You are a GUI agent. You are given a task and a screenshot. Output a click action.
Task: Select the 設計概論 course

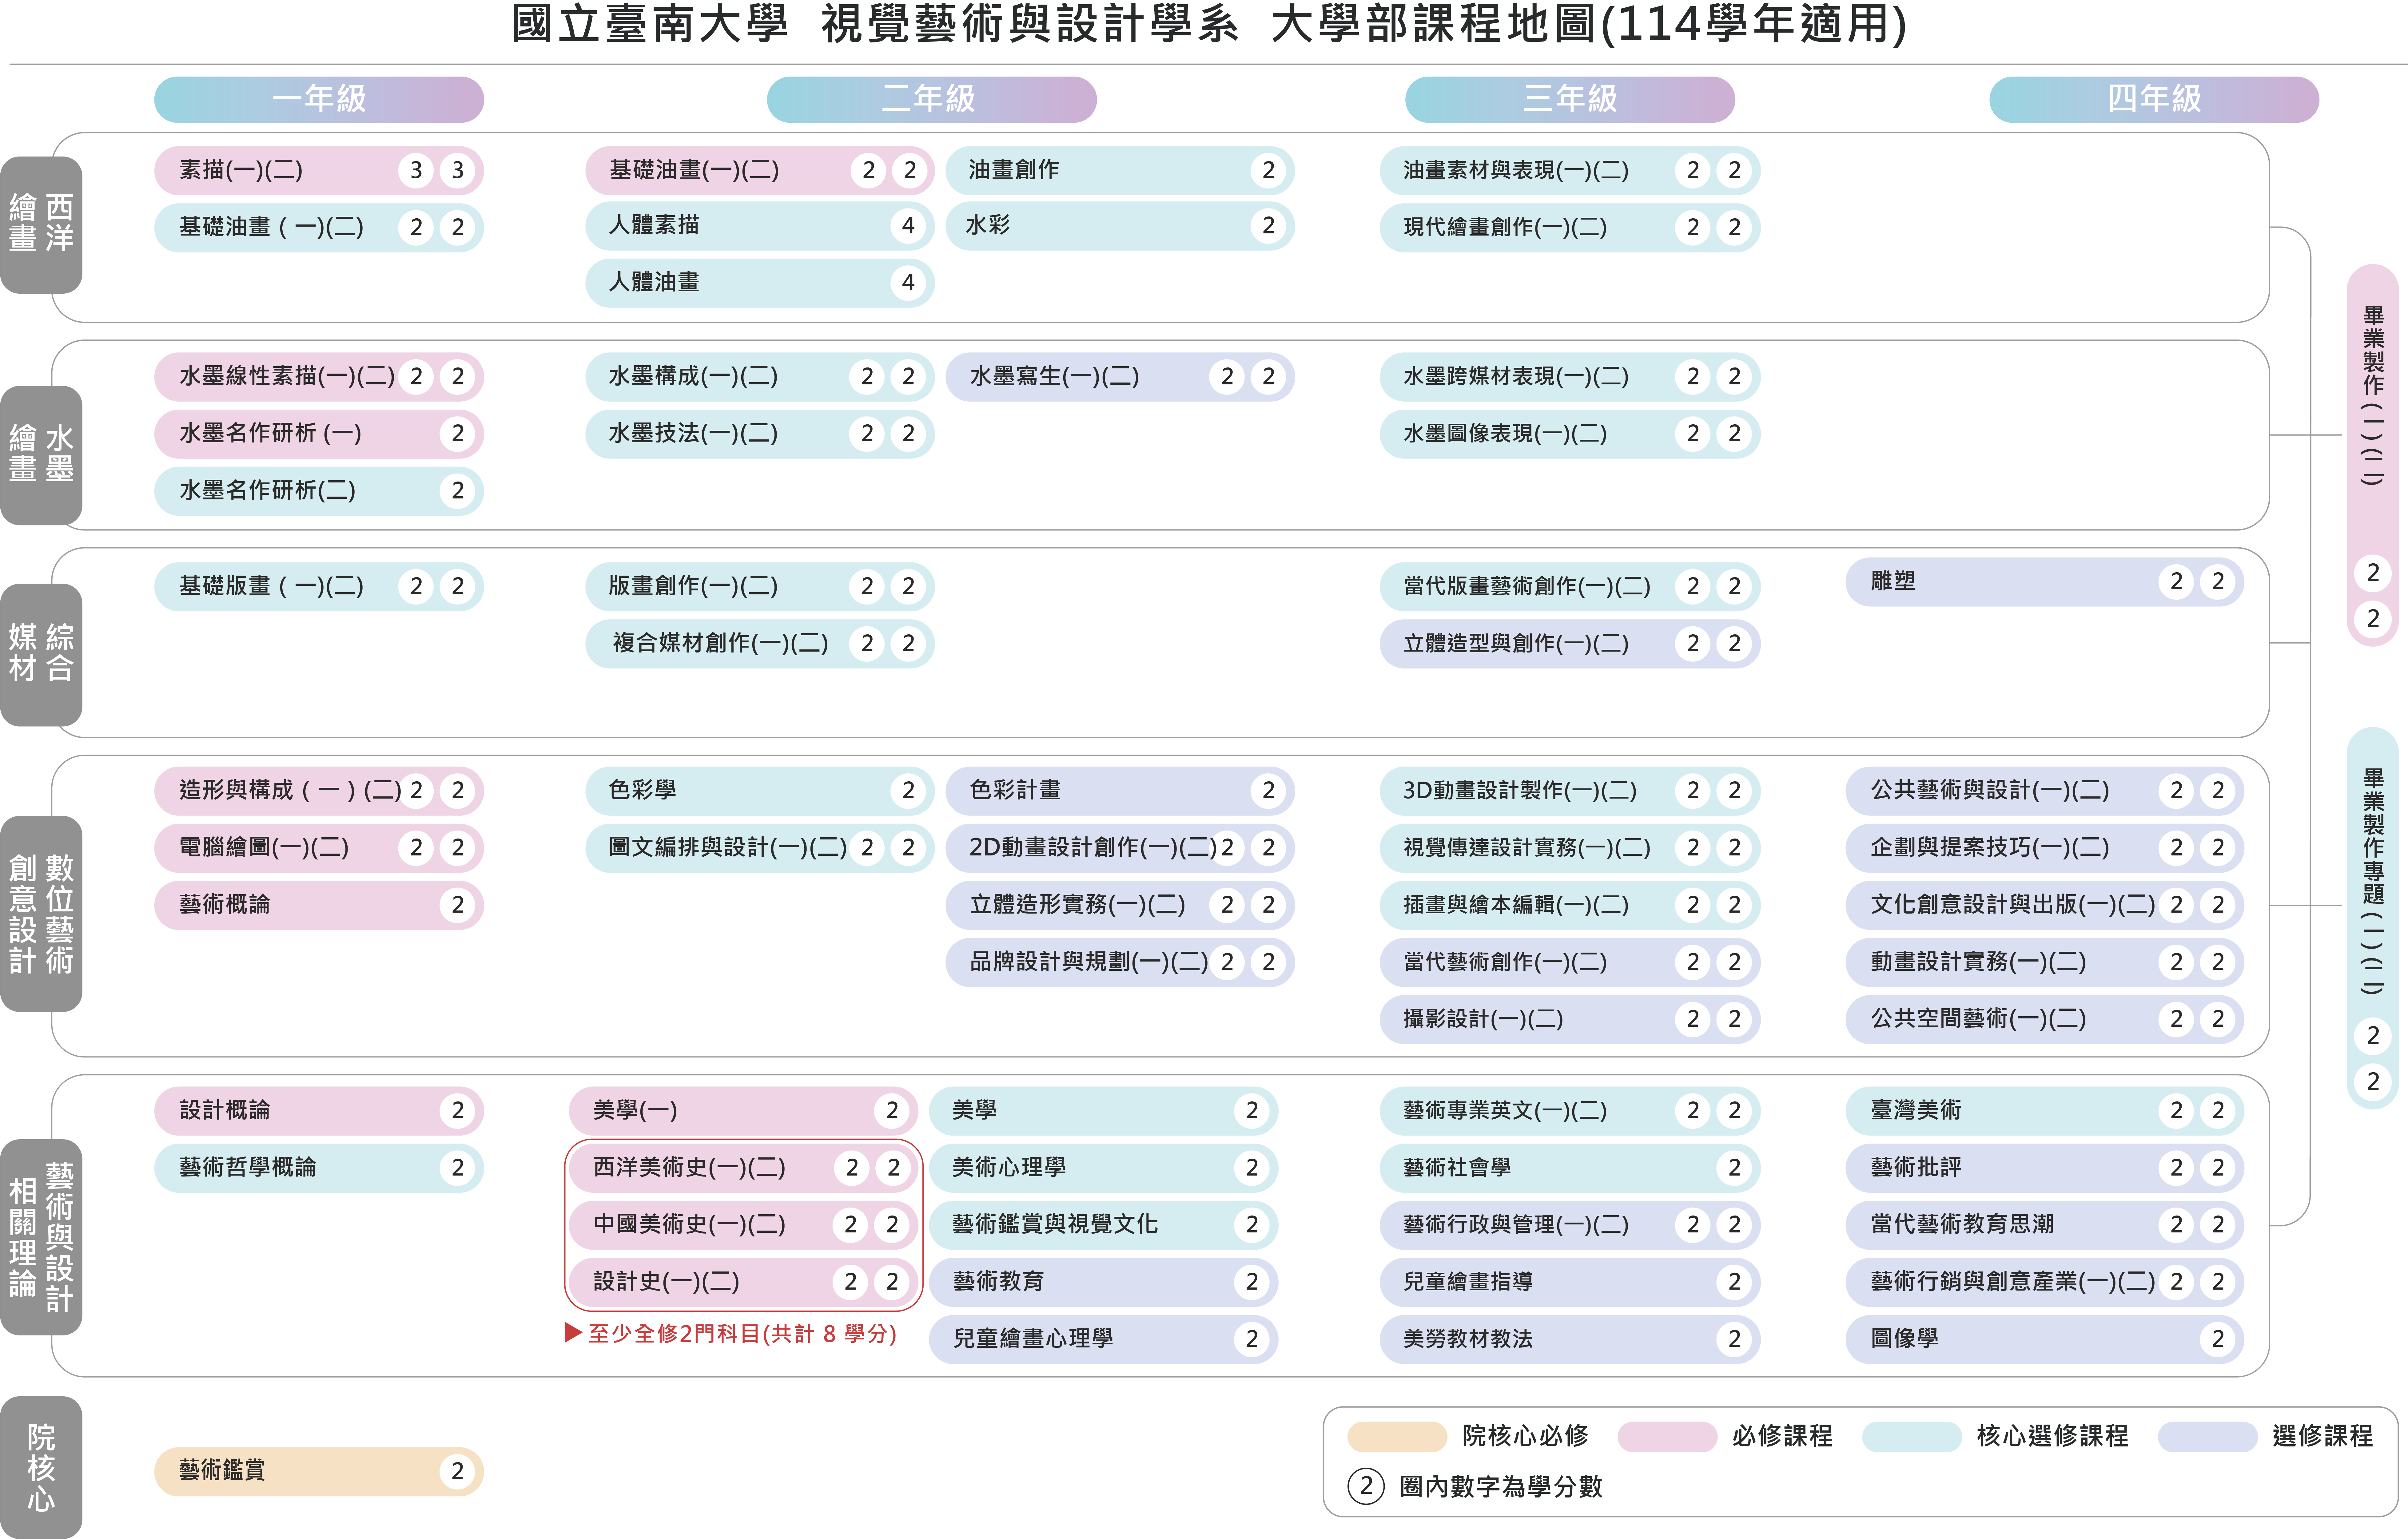coord(319,1111)
